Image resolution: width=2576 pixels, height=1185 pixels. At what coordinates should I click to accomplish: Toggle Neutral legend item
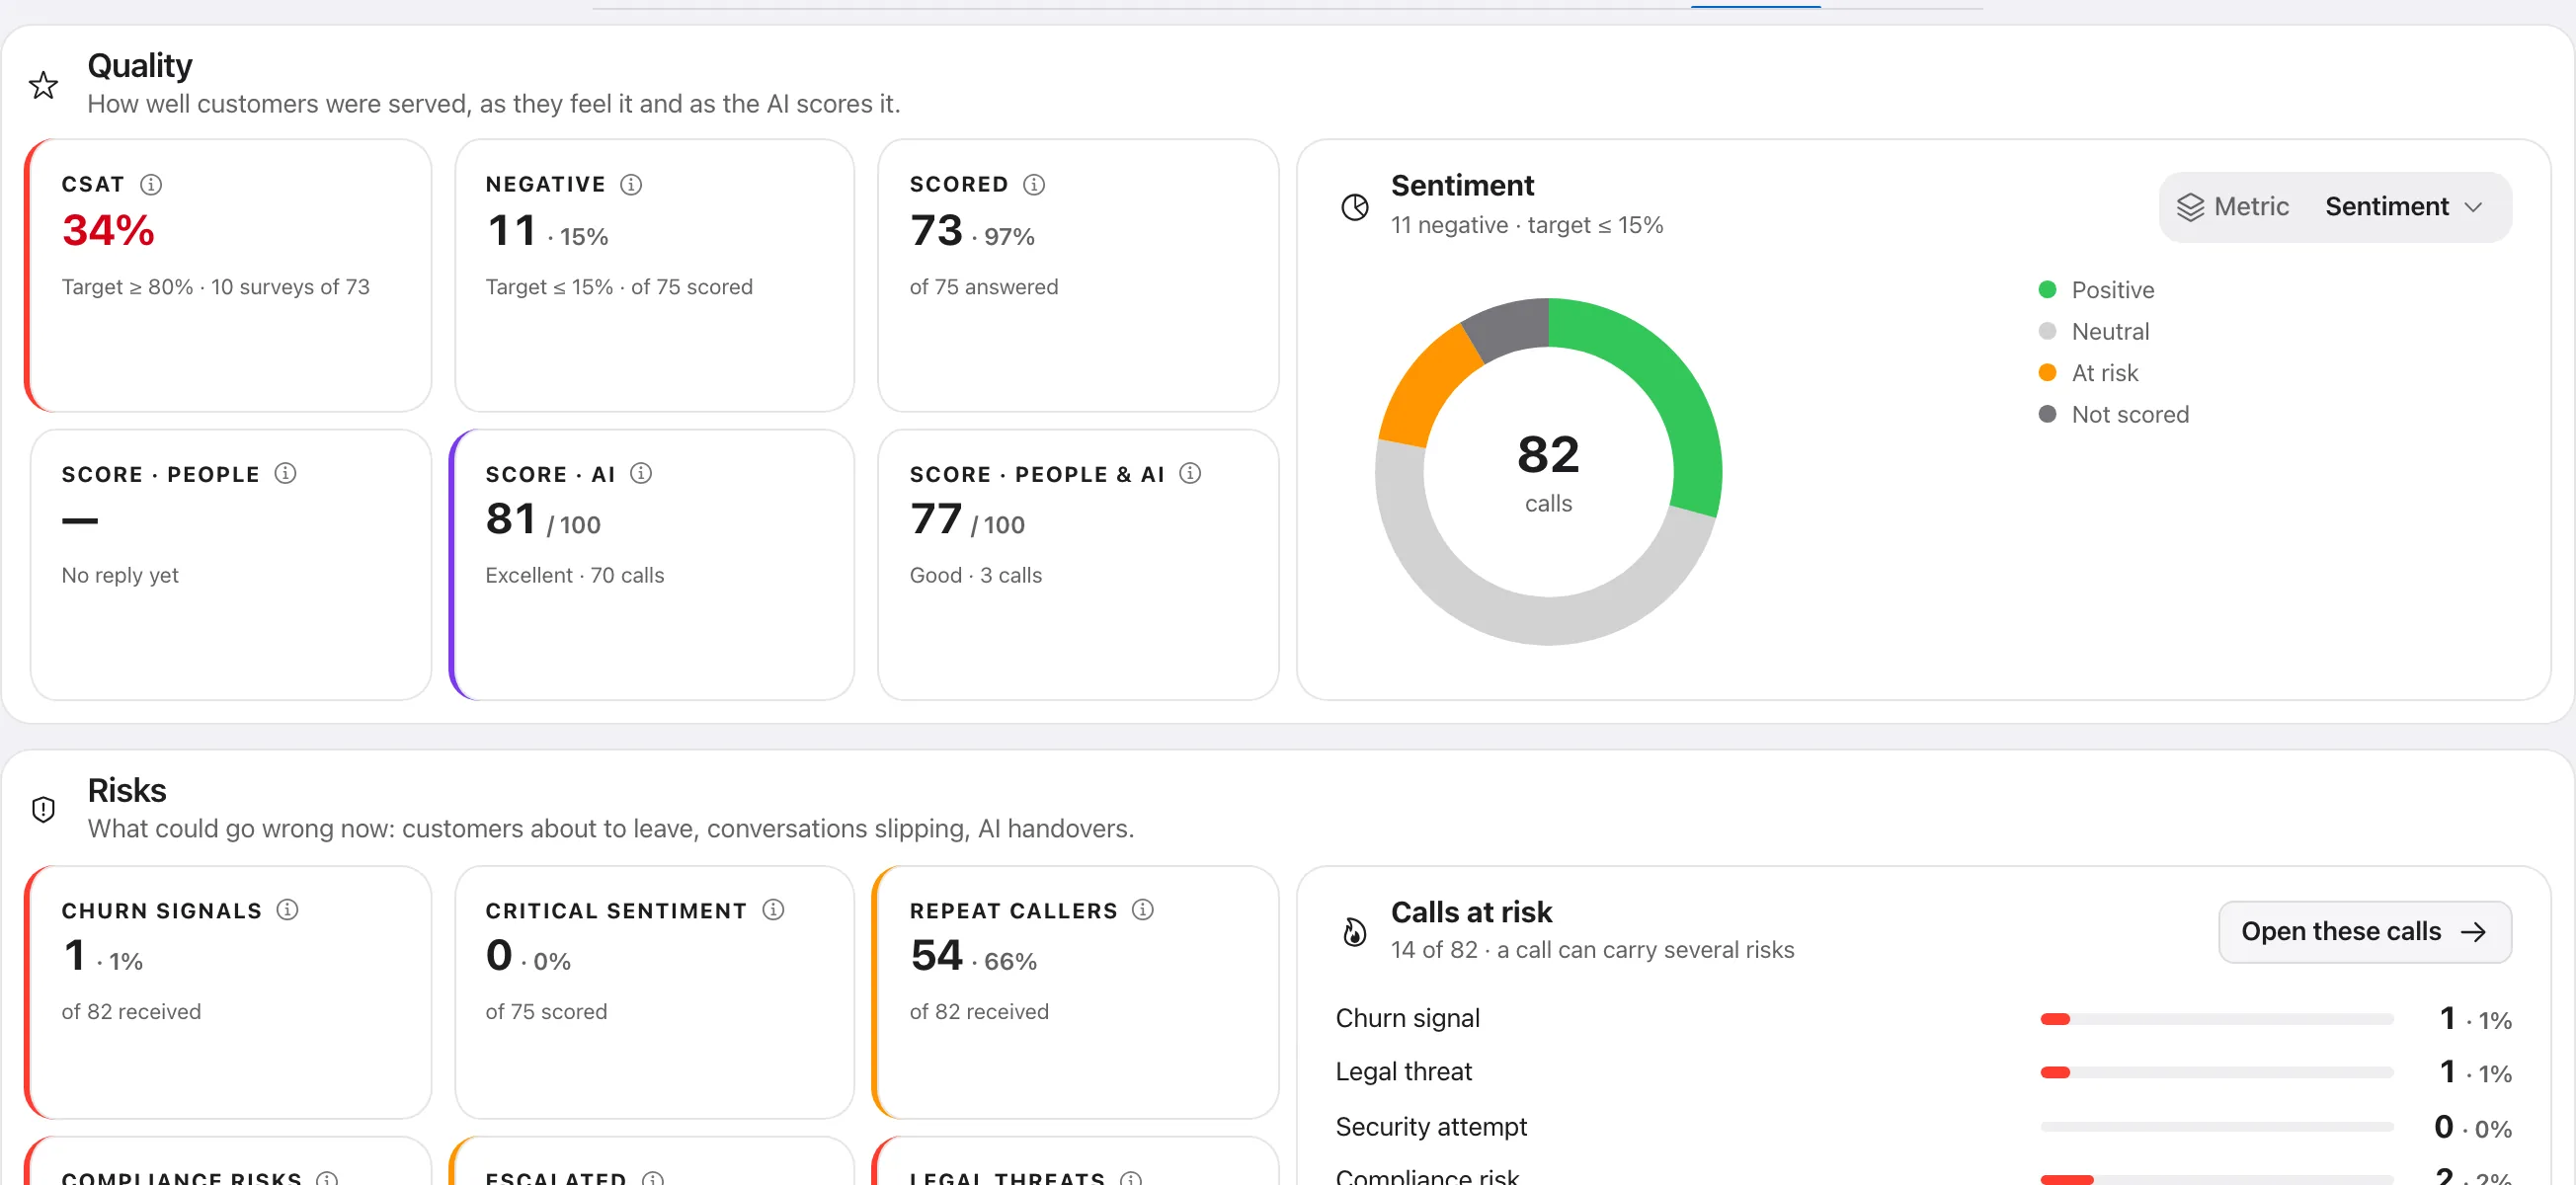click(2093, 331)
